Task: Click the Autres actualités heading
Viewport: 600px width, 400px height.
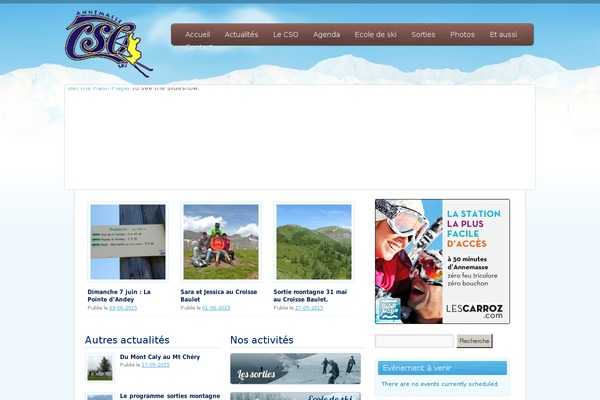Action: [x=127, y=340]
